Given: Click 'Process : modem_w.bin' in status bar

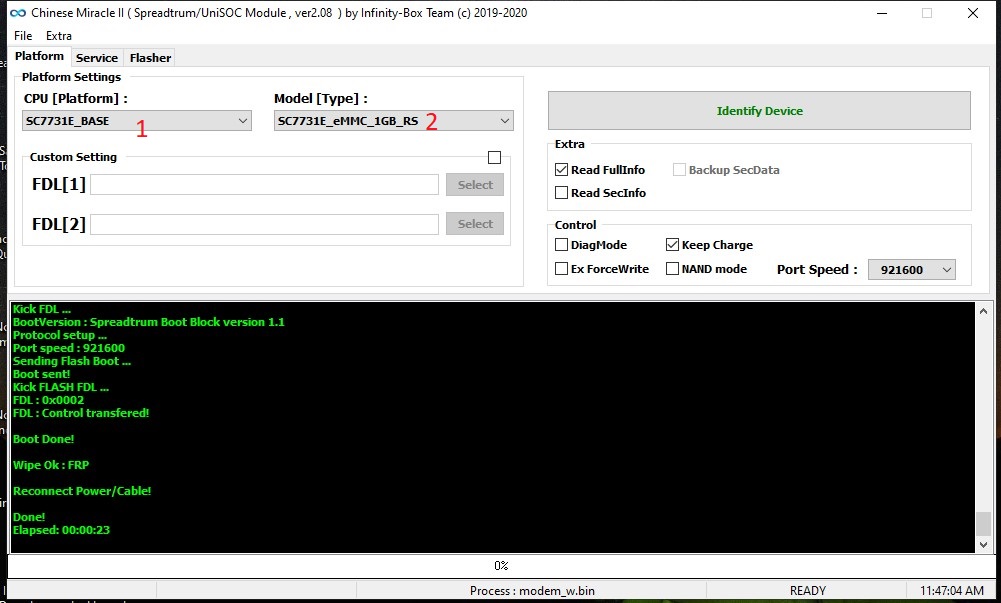Looking at the screenshot, I should pyautogui.click(x=532, y=591).
